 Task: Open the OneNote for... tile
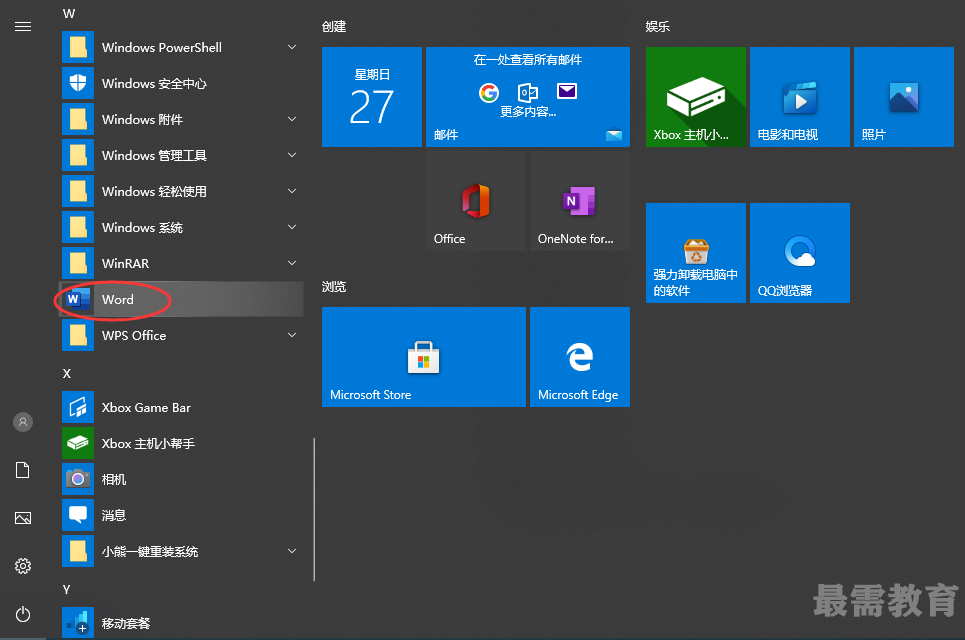point(580,201)
